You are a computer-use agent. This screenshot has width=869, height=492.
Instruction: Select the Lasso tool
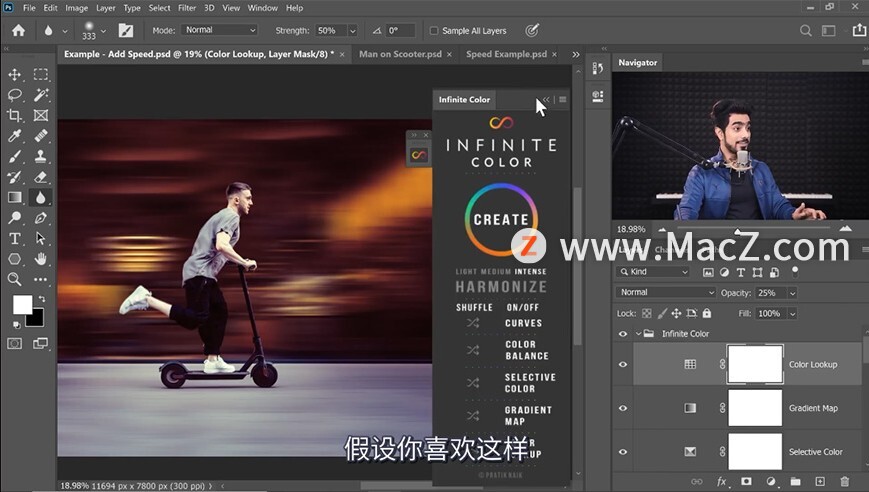(x=14, y=95)
